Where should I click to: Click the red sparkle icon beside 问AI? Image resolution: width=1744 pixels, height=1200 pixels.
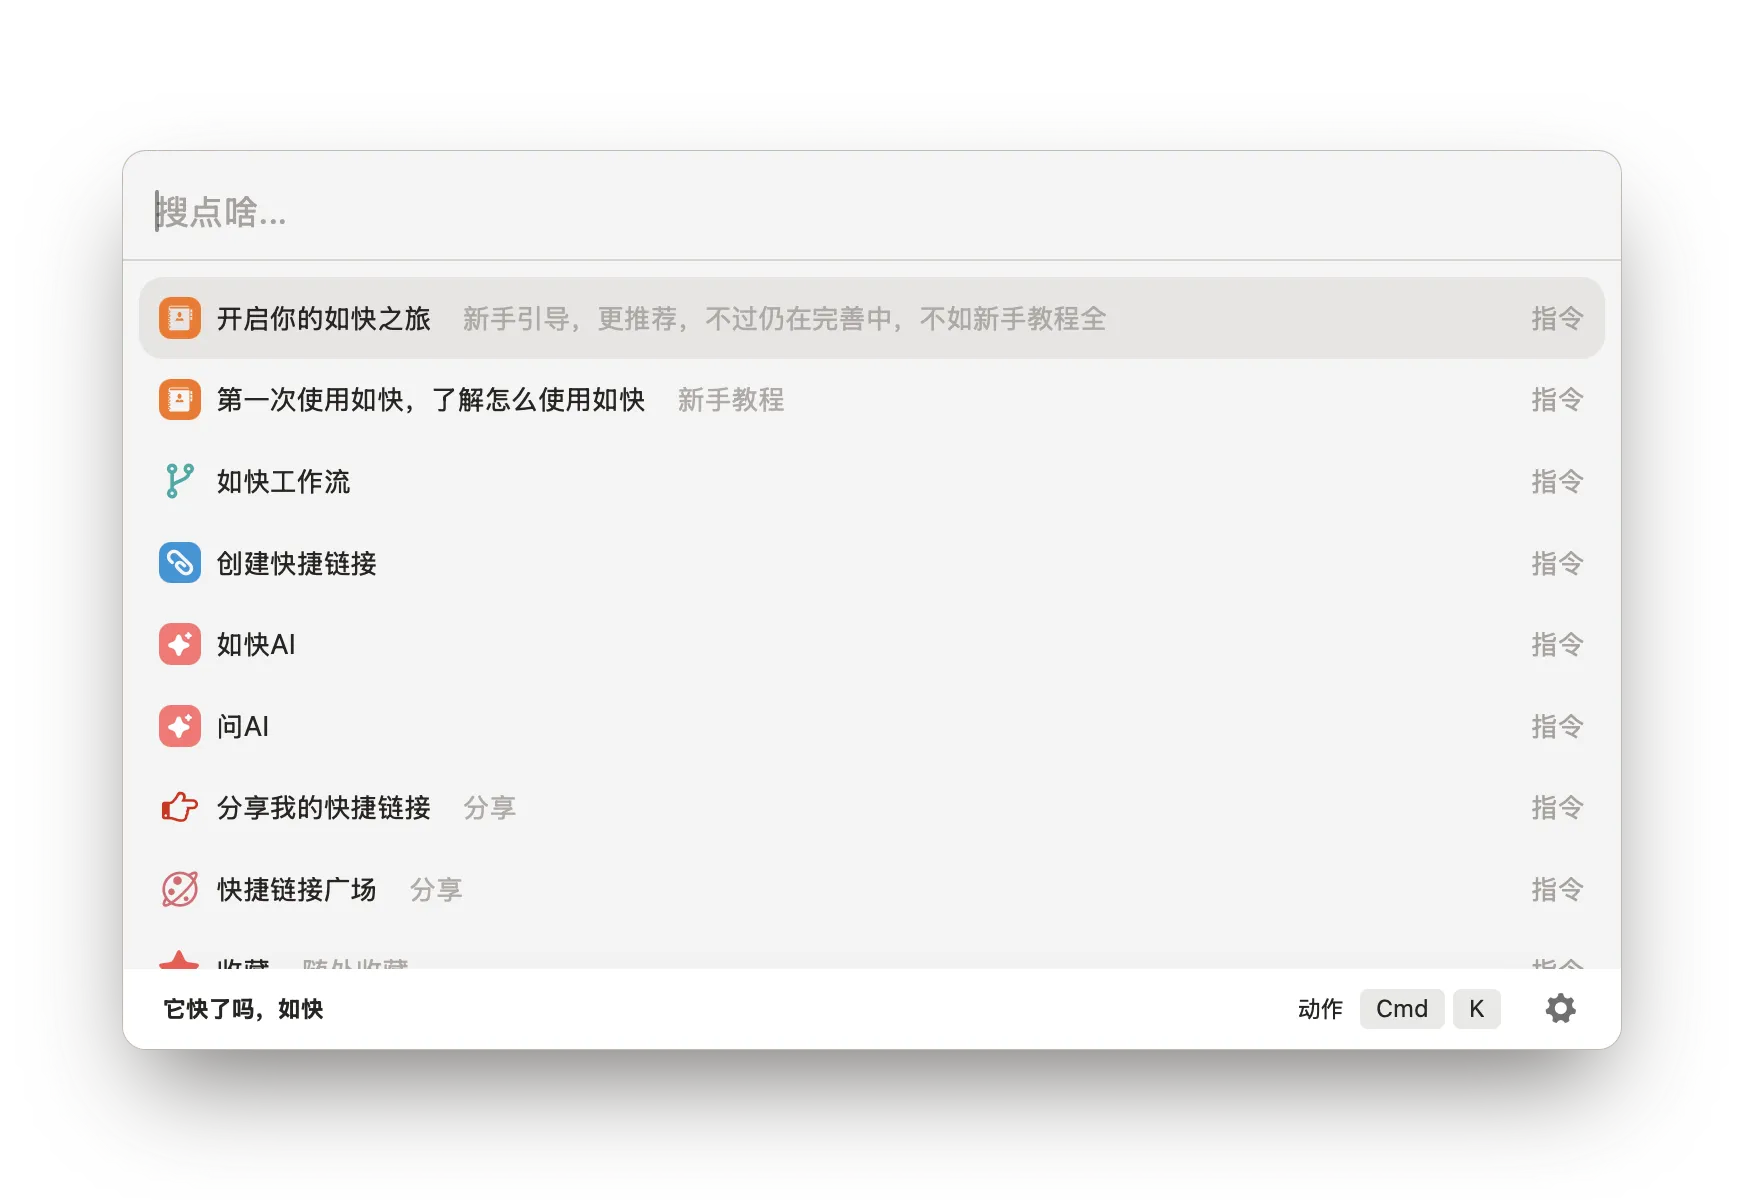[180, 726]
